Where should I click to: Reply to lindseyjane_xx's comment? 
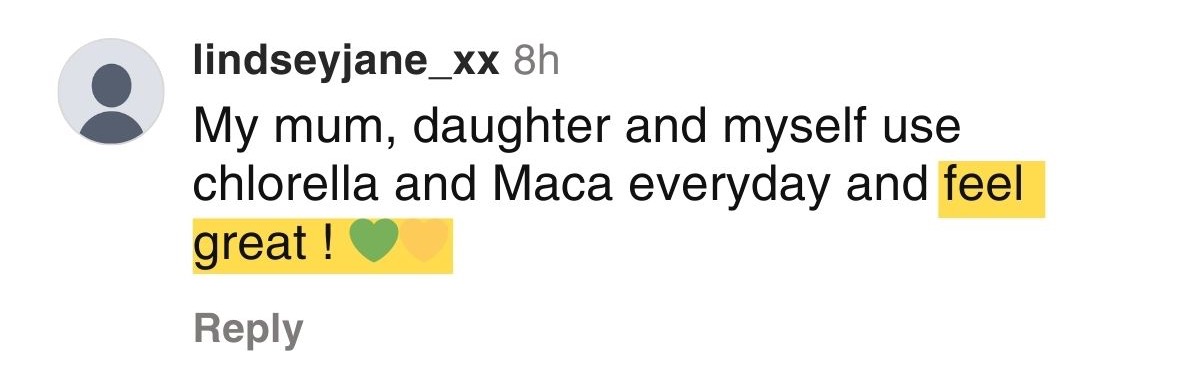coord(248,330)
